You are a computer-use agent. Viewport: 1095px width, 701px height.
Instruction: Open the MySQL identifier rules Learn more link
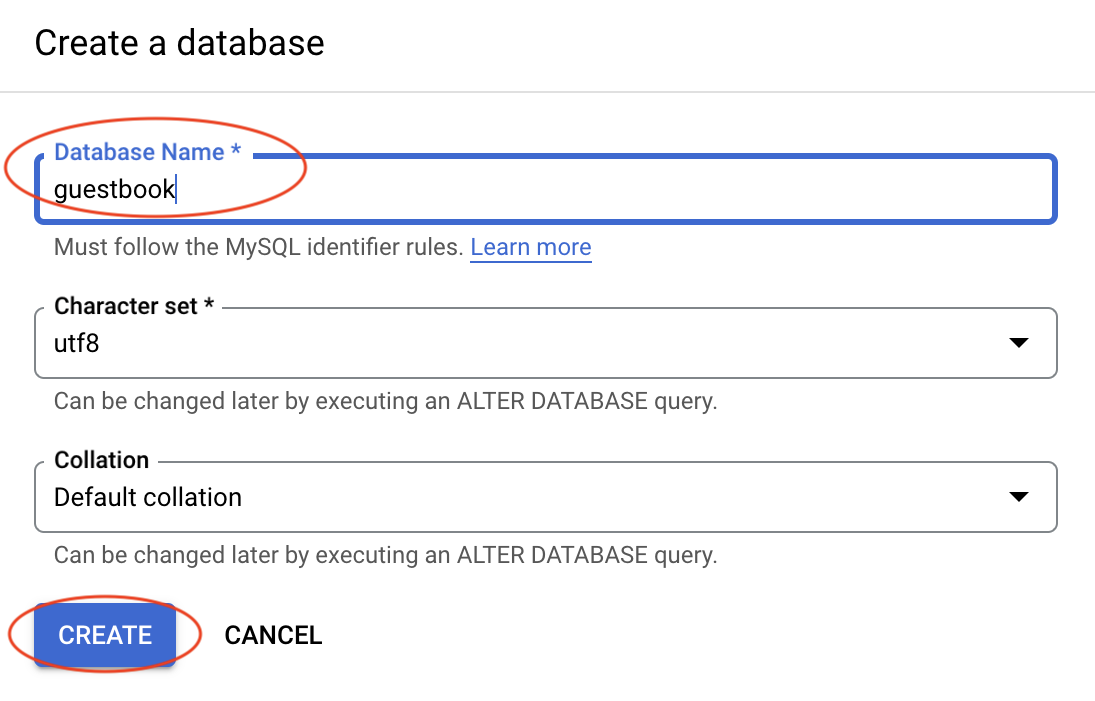point(530,247)
